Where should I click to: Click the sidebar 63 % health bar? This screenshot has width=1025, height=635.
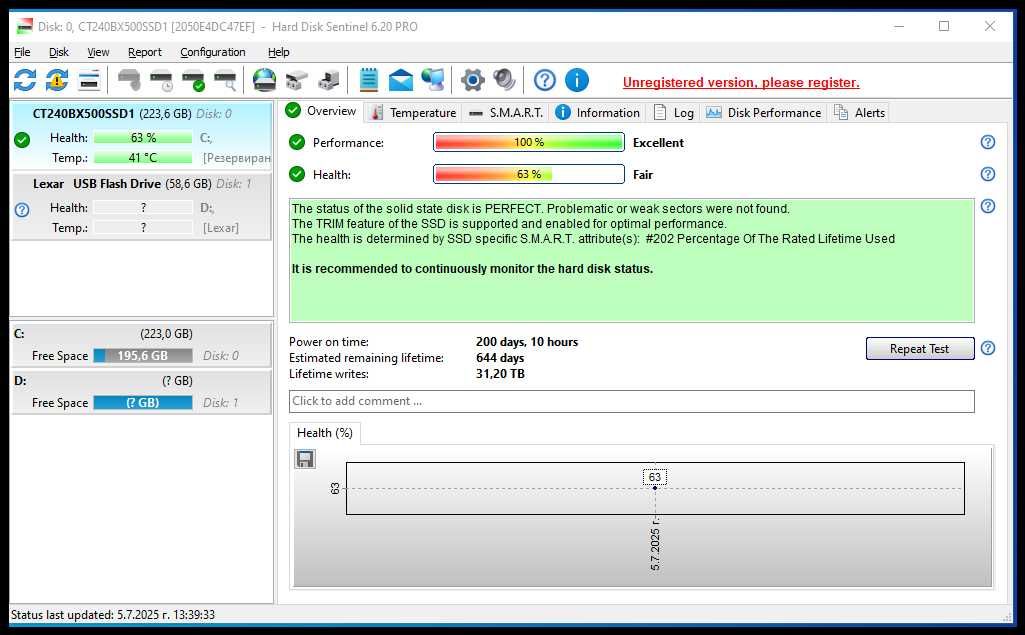tap(143, 138)
